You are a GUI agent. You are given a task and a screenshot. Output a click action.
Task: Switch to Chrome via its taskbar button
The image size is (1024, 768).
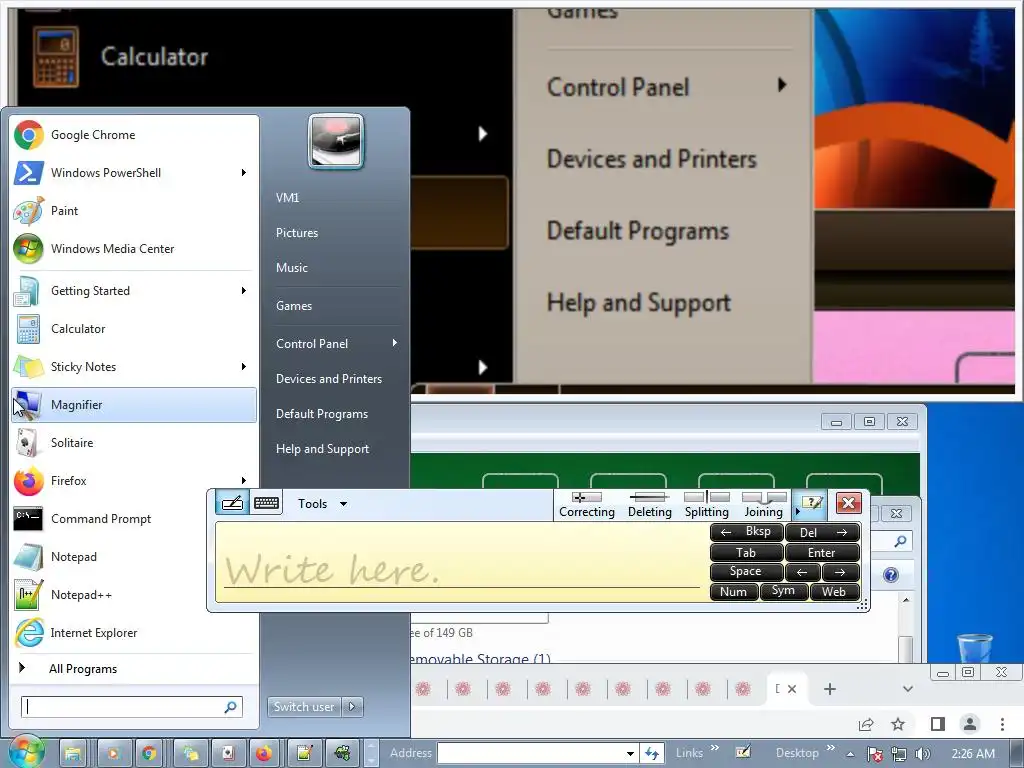(x=150, y=754)
